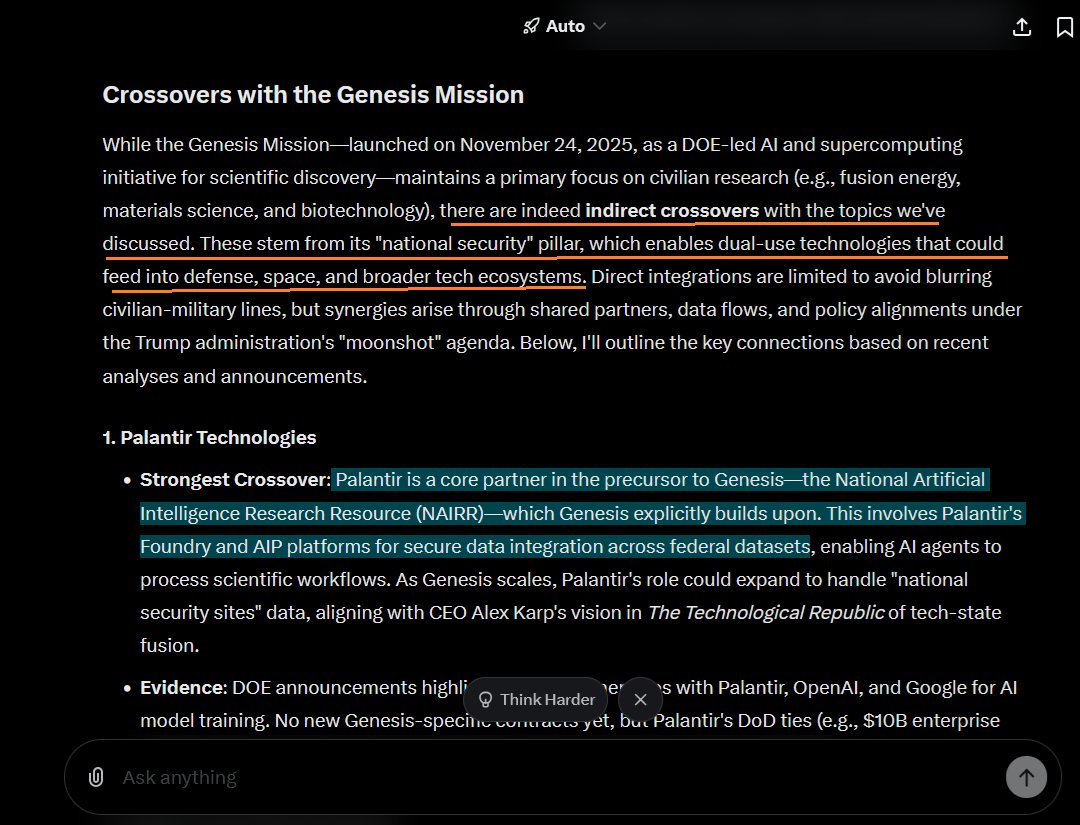Image resolution: width=1080 pixels, height=825 pixels.
Task: Click the bold 'indirect crossovers' text
Action: tap(672, 211)
